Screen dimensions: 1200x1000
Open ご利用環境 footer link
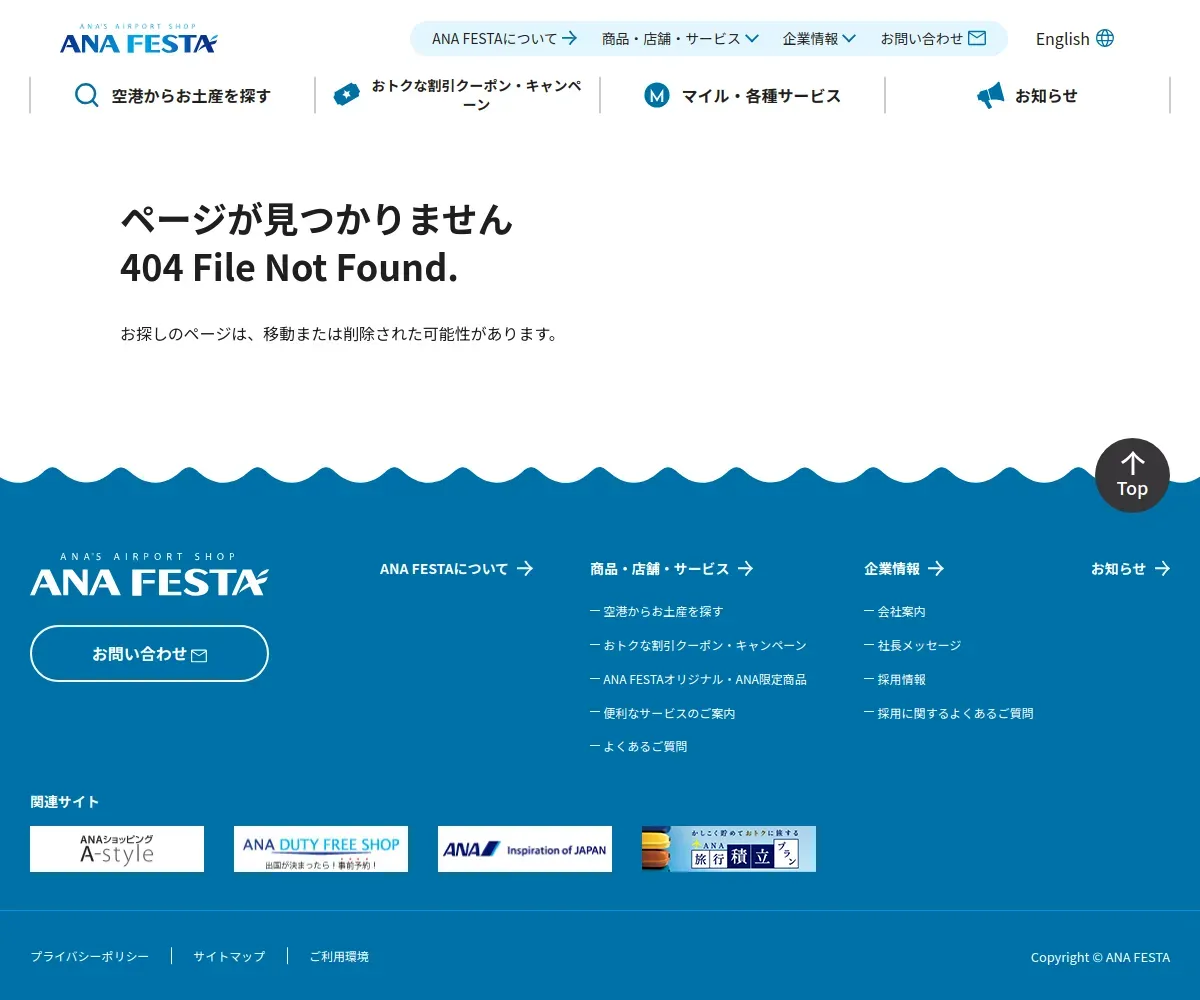point(339,956)
